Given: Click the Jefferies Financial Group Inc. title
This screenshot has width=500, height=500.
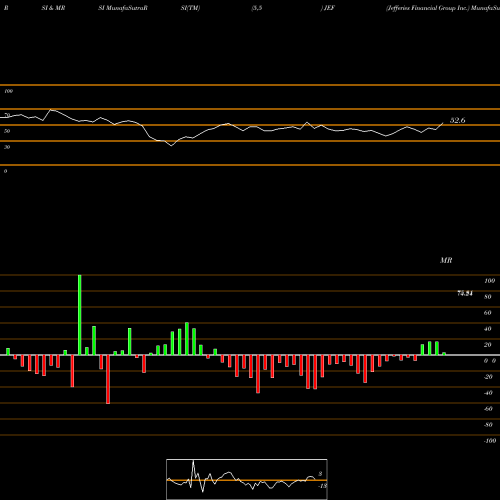Looking at the screenshot, I should pos(428,8).
